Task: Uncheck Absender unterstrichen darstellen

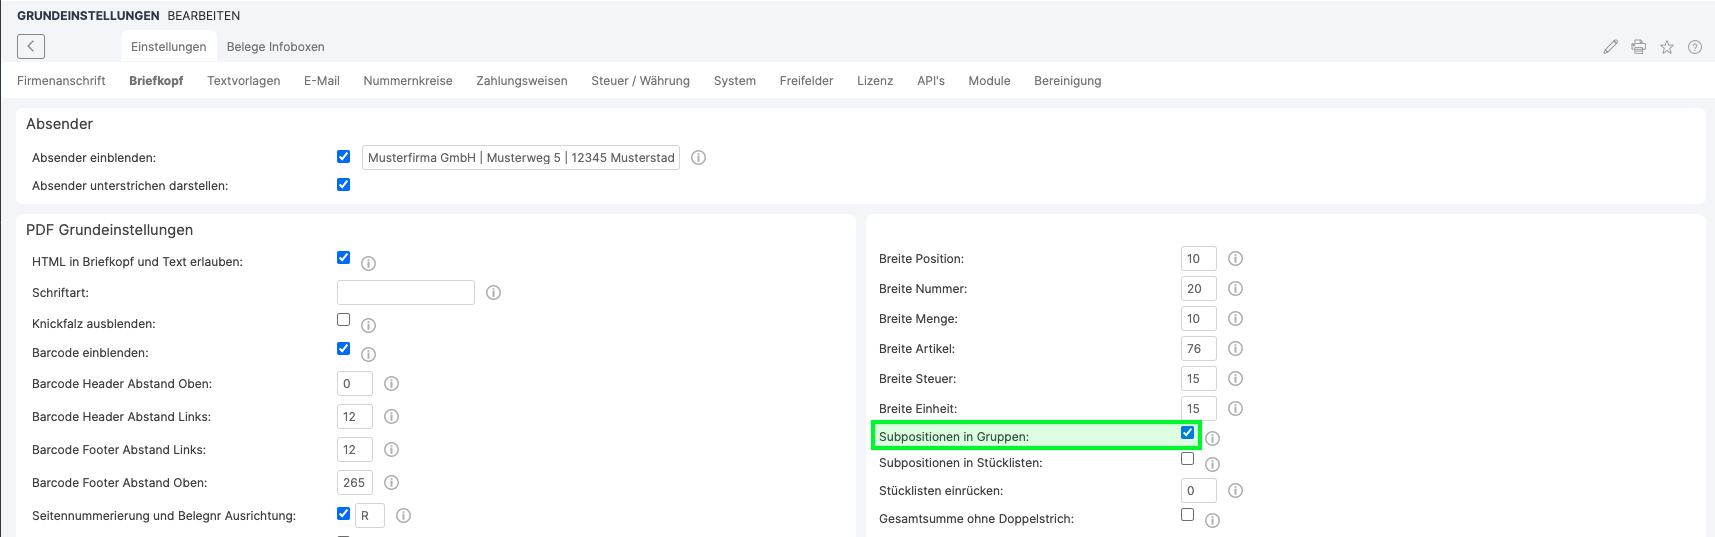Action: coord(343,185)
